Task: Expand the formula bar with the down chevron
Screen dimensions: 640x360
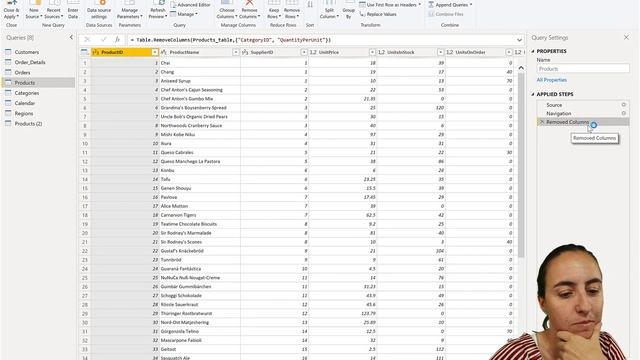Action: click(x=519, y=40)
